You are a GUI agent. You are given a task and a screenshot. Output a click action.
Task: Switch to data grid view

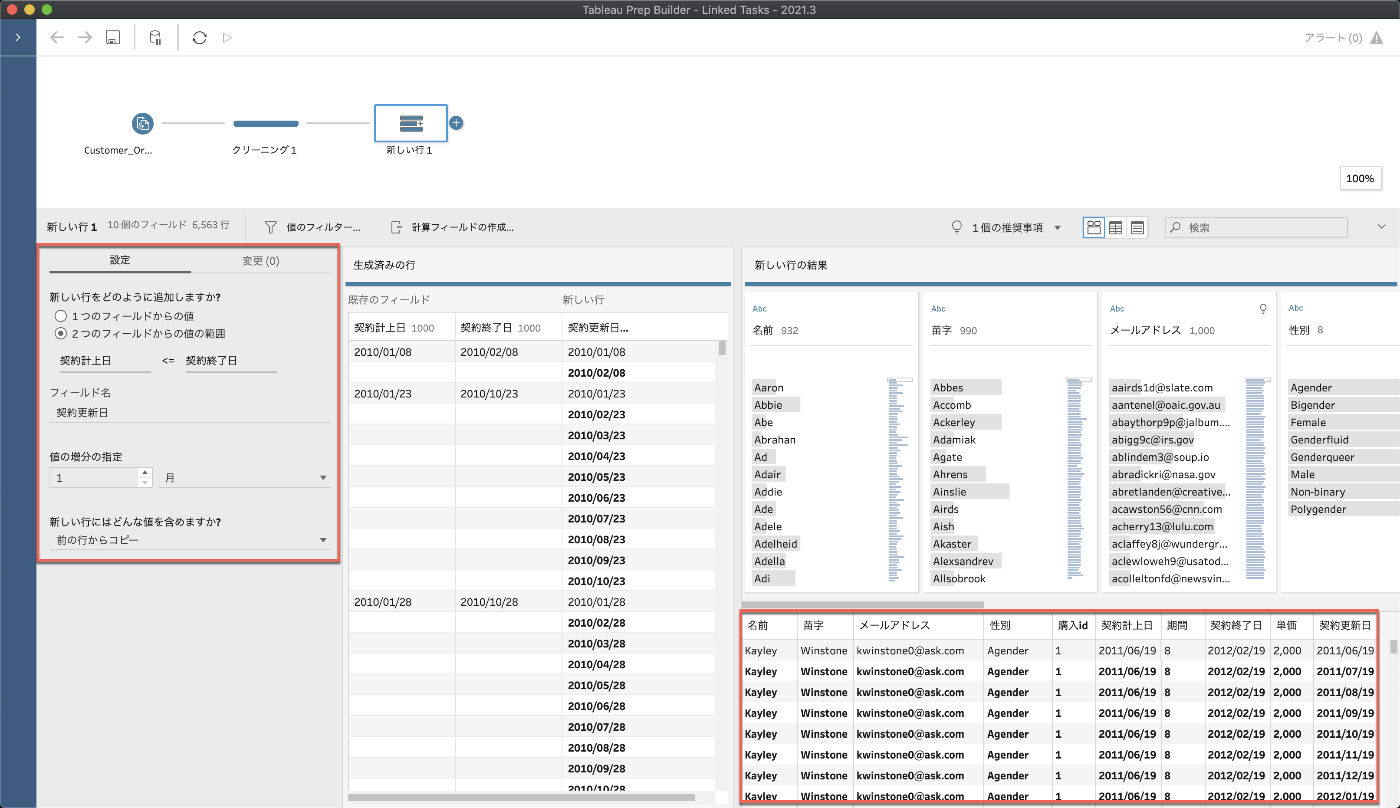(1116, 227)
